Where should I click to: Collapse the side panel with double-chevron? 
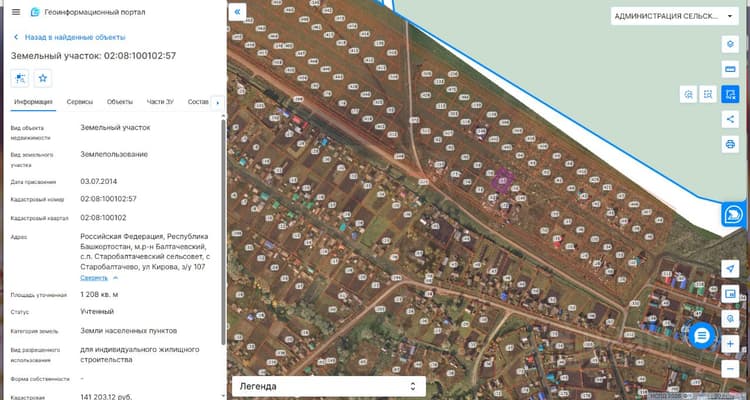tap(237, 12)
